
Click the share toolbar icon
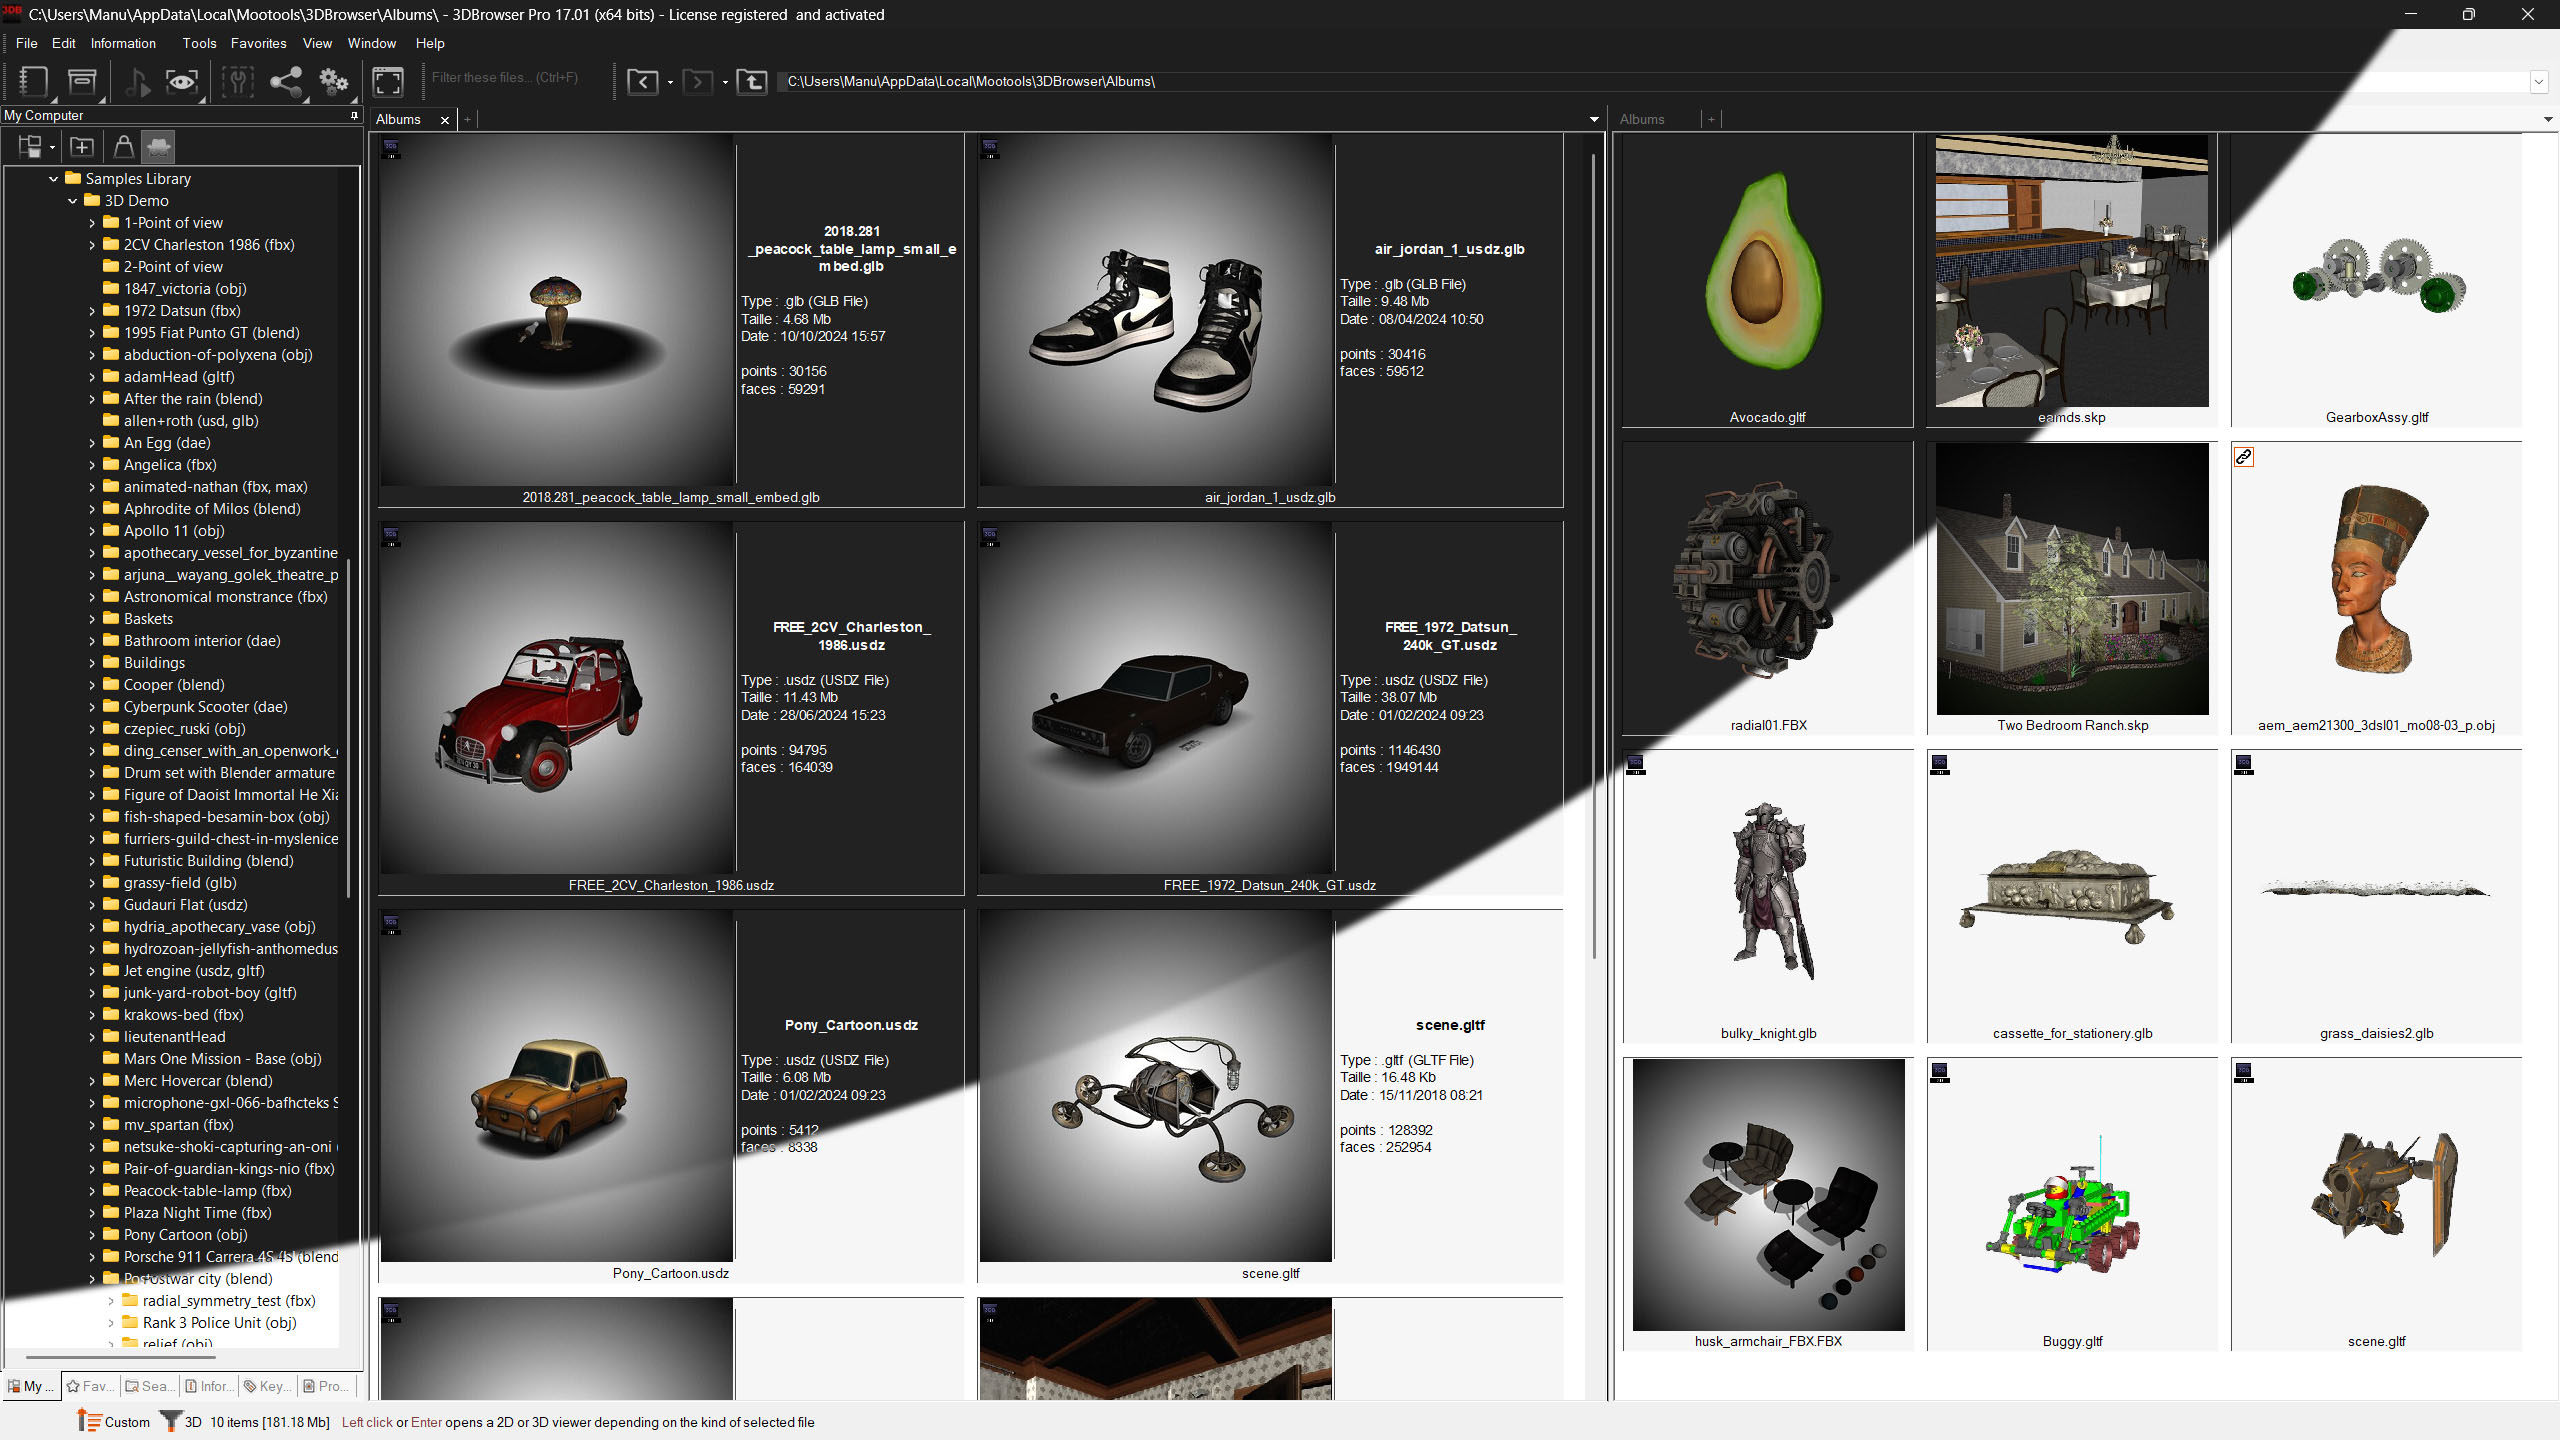pos(286,81)
